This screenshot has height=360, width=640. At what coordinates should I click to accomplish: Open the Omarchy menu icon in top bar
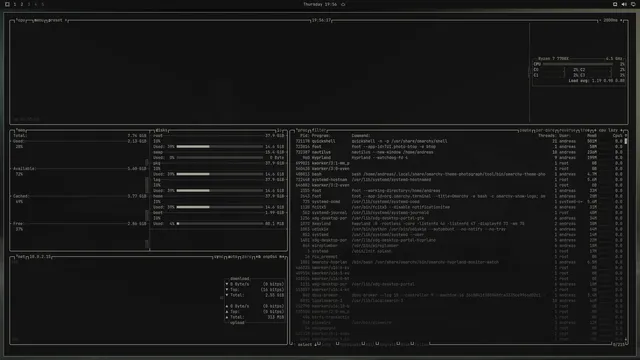(7, 4)
